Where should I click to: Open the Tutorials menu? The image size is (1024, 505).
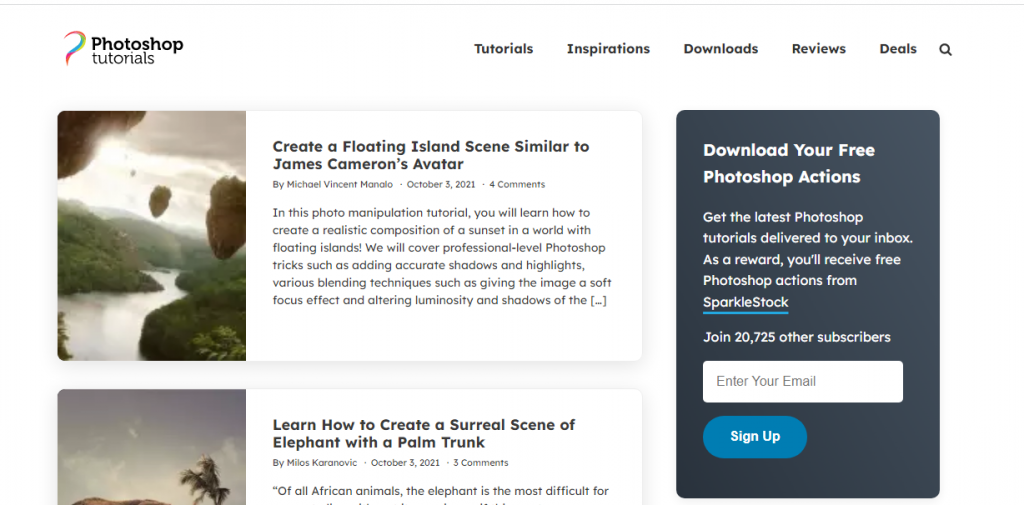(503, 49)
